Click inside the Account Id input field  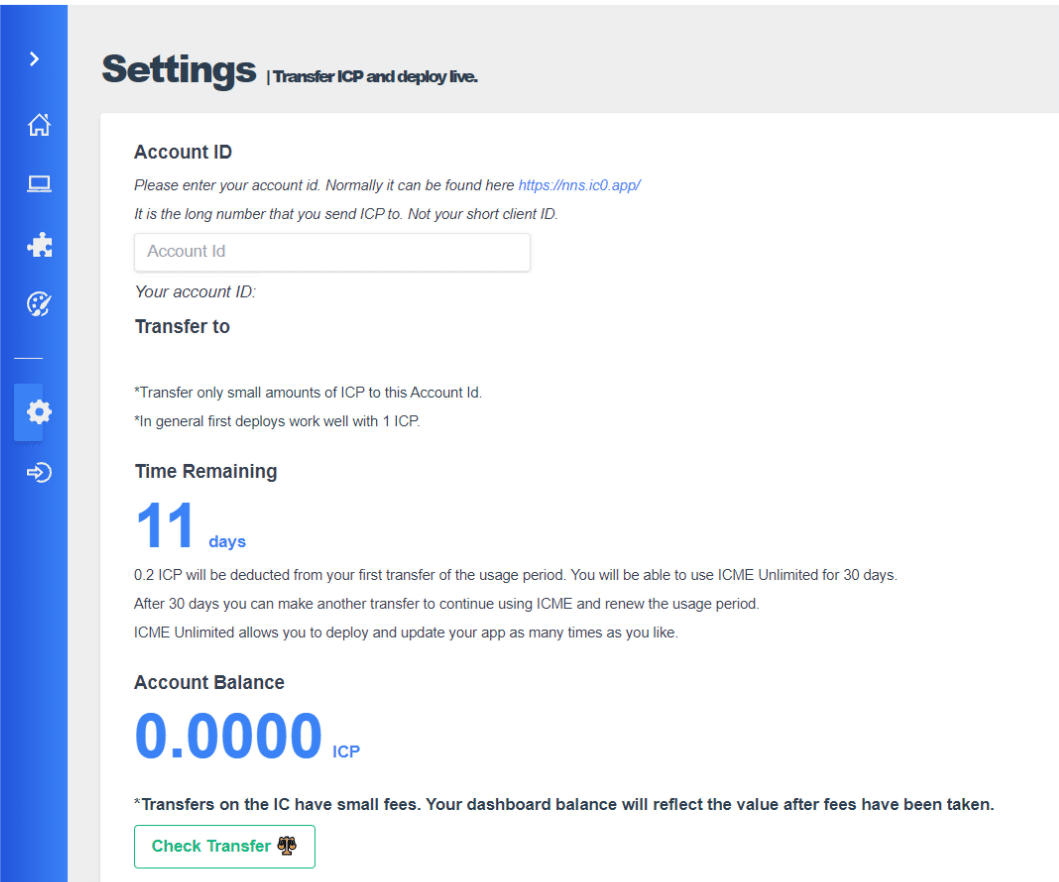[x=331, y=252]
